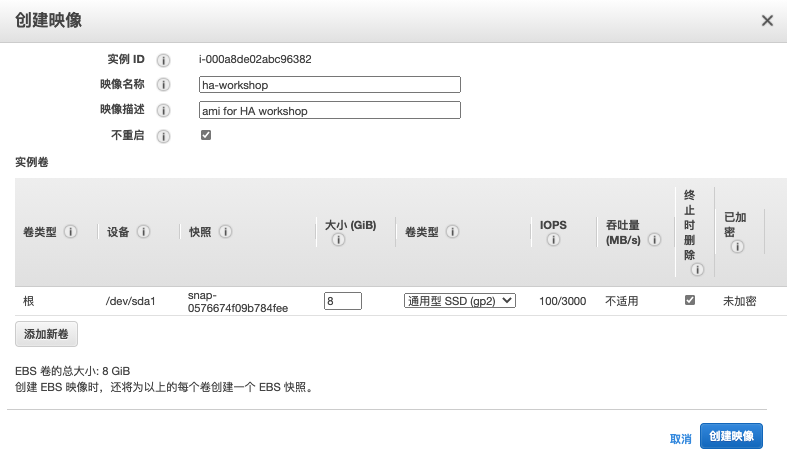This screenshot has height=454, width=787.
Task: Open the 通用型 SSD (gp2) volume type dropdown
Action: click(459, 300)
